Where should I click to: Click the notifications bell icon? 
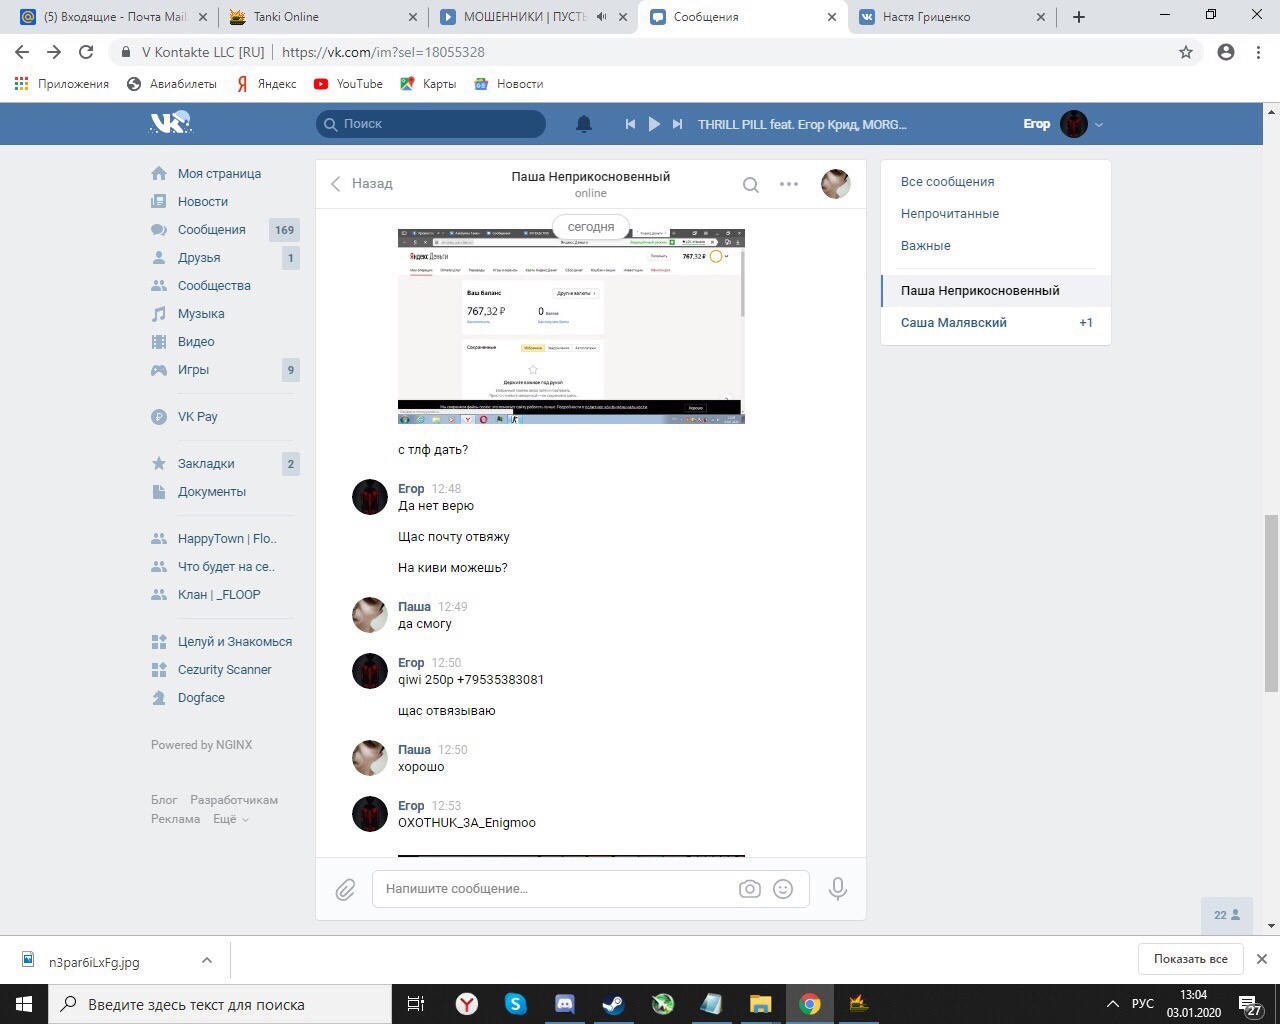584,124
